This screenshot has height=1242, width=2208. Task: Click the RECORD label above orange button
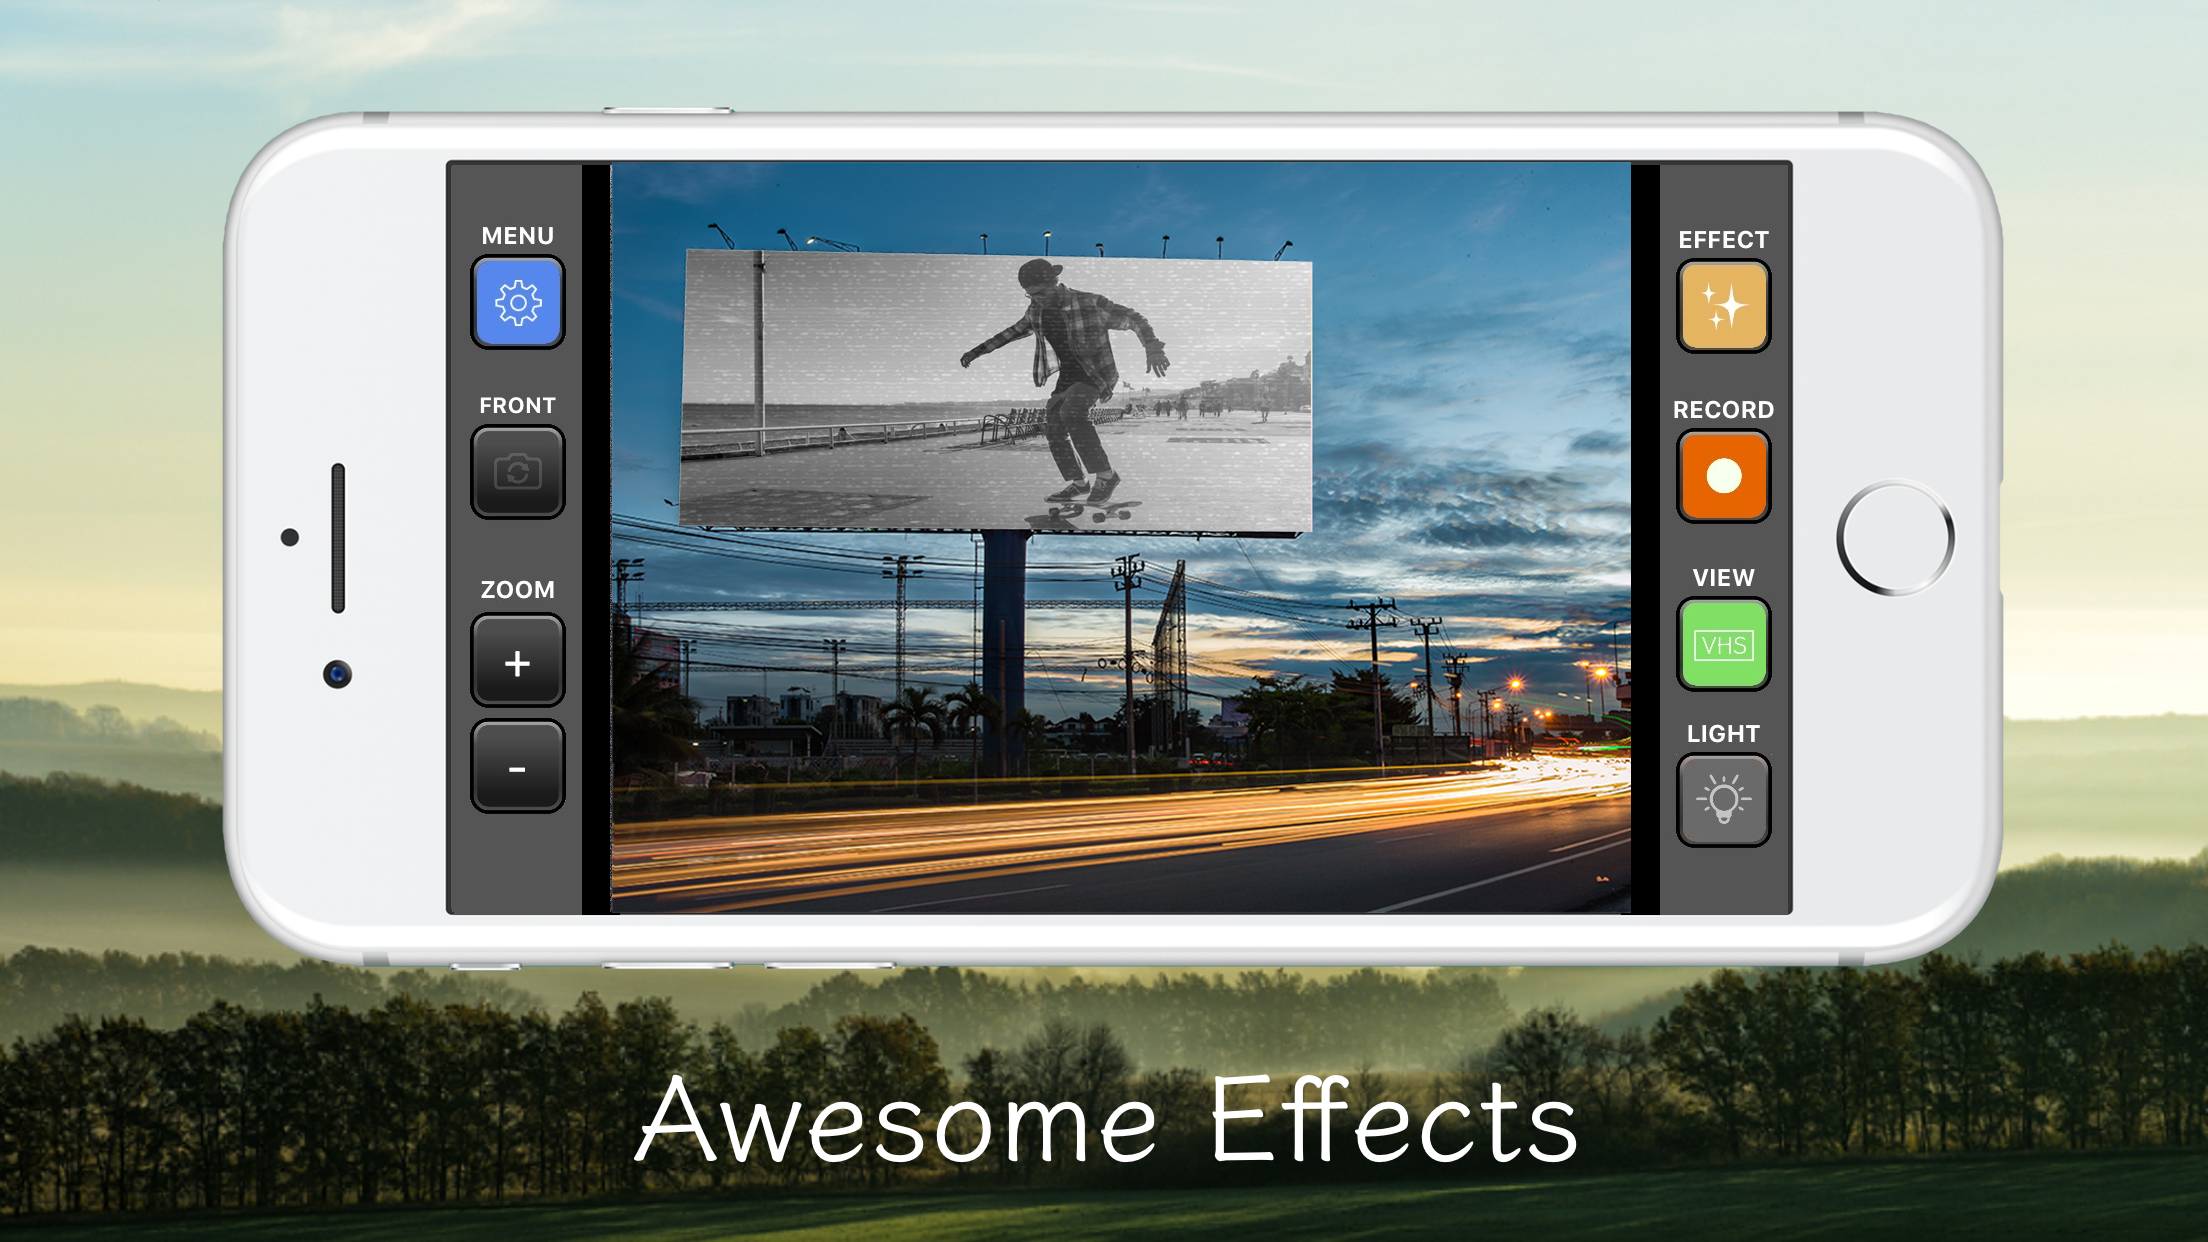1723,410
